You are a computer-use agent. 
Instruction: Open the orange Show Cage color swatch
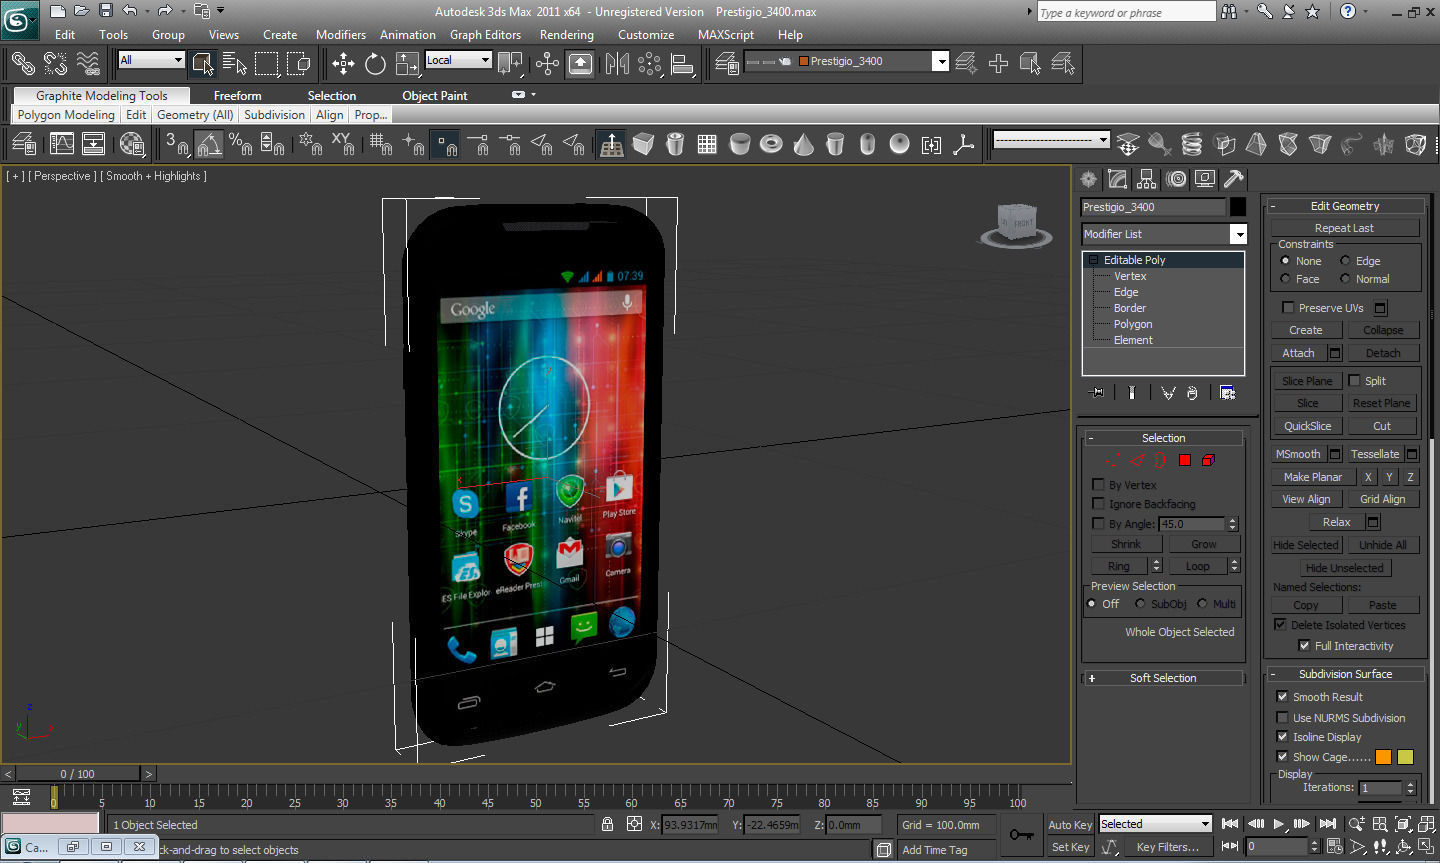point(1384,757)
